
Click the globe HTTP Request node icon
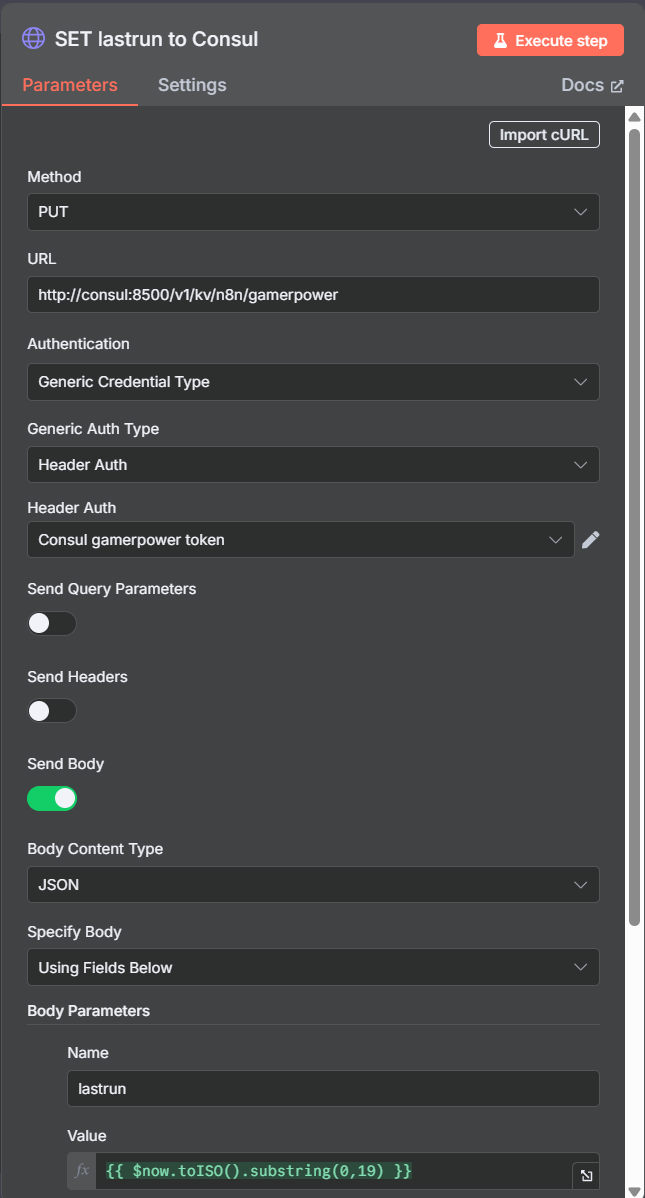tap(34, 39)
